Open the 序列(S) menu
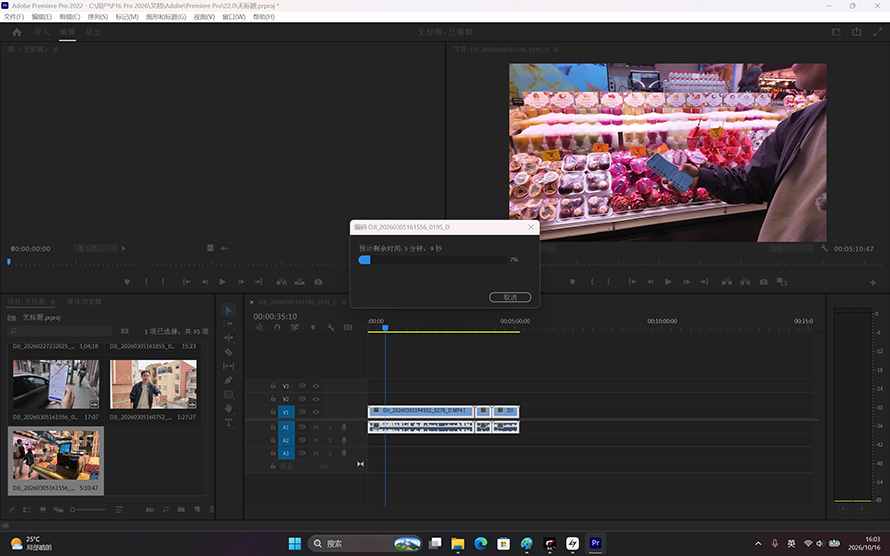 click(97, 17)
